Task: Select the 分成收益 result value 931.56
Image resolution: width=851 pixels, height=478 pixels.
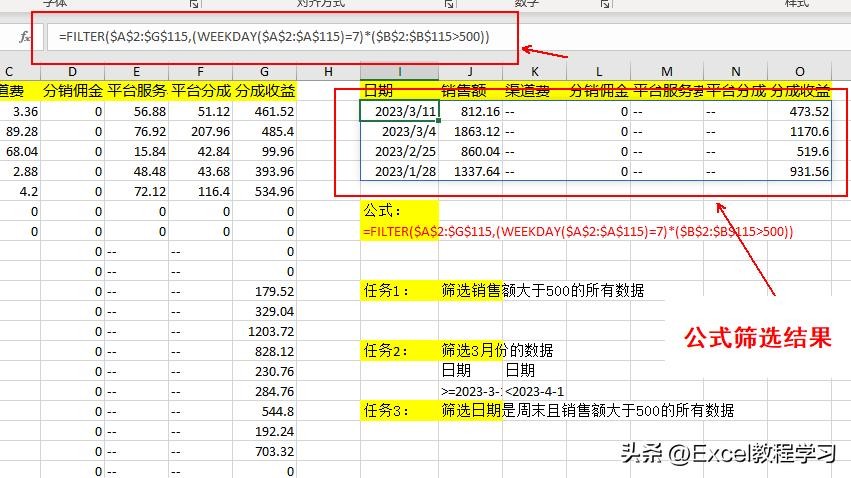Action: tap(800, 171)
